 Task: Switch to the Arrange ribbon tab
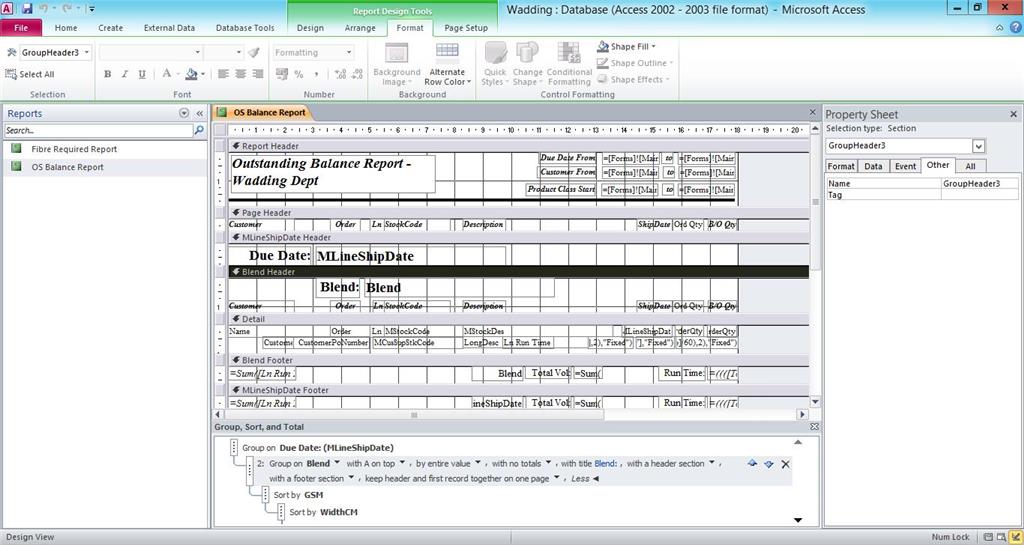click(360, 28)
